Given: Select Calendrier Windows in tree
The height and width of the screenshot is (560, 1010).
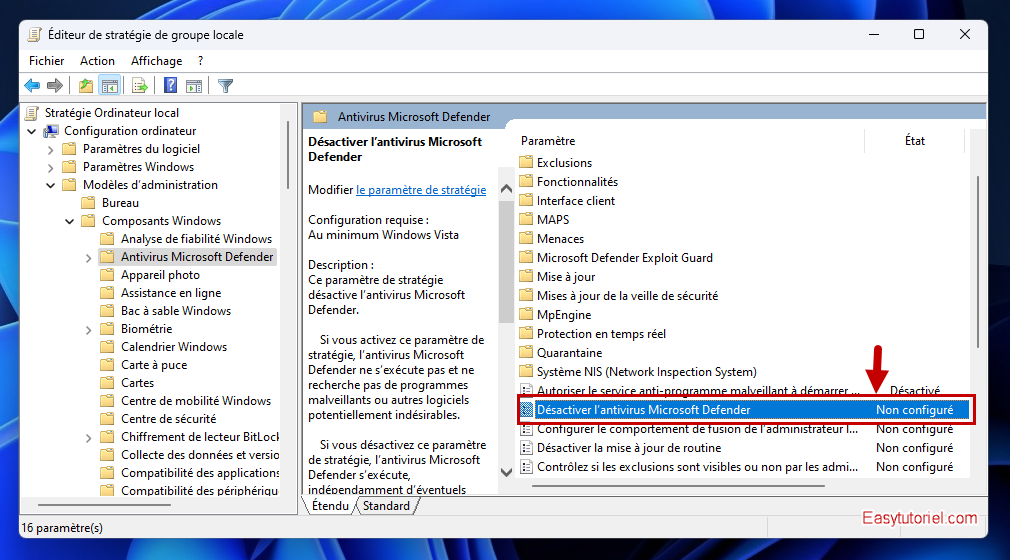Looking at the screenshot, I should coord(174,347).
